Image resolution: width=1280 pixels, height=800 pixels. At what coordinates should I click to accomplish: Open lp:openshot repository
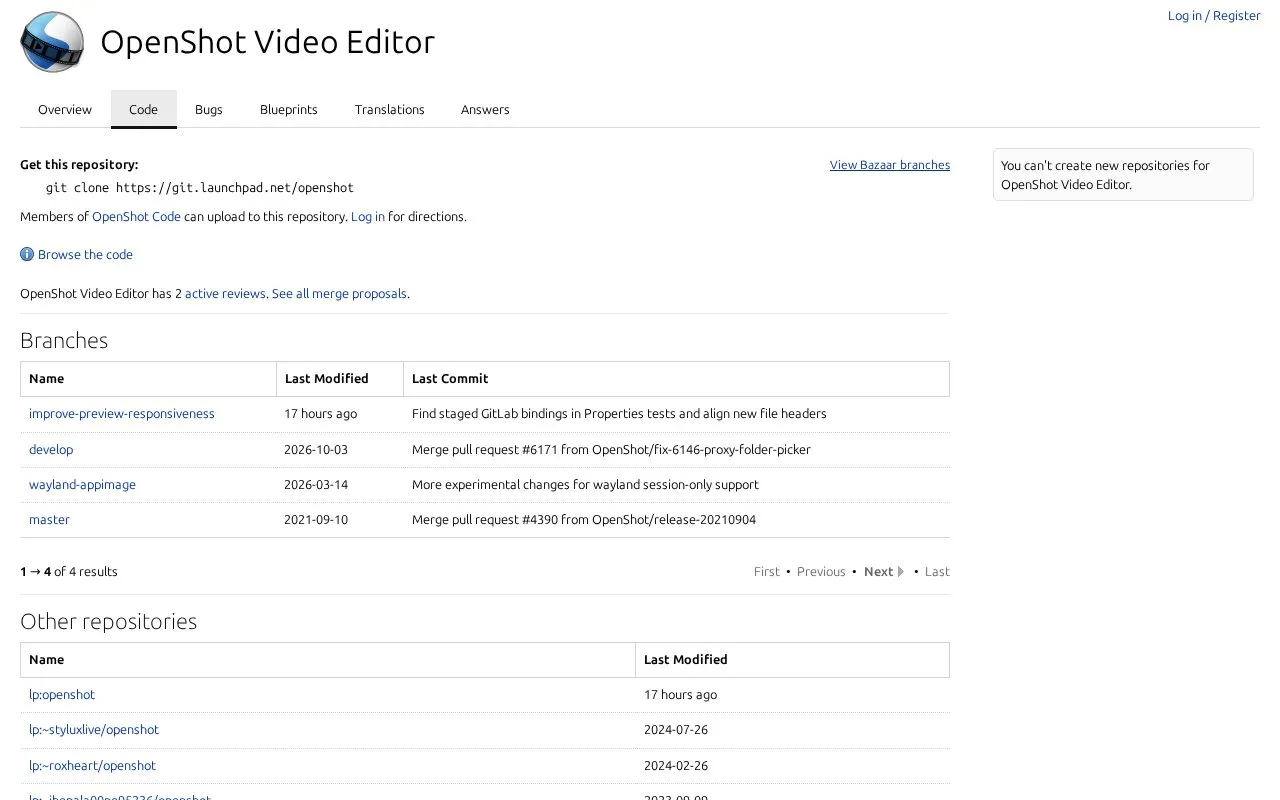(62, 694)
